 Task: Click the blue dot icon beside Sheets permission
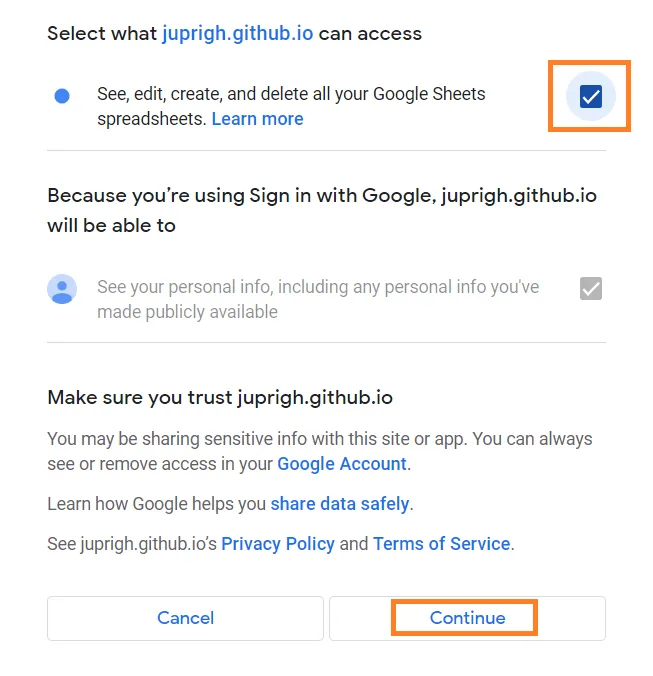click(62, 96)
